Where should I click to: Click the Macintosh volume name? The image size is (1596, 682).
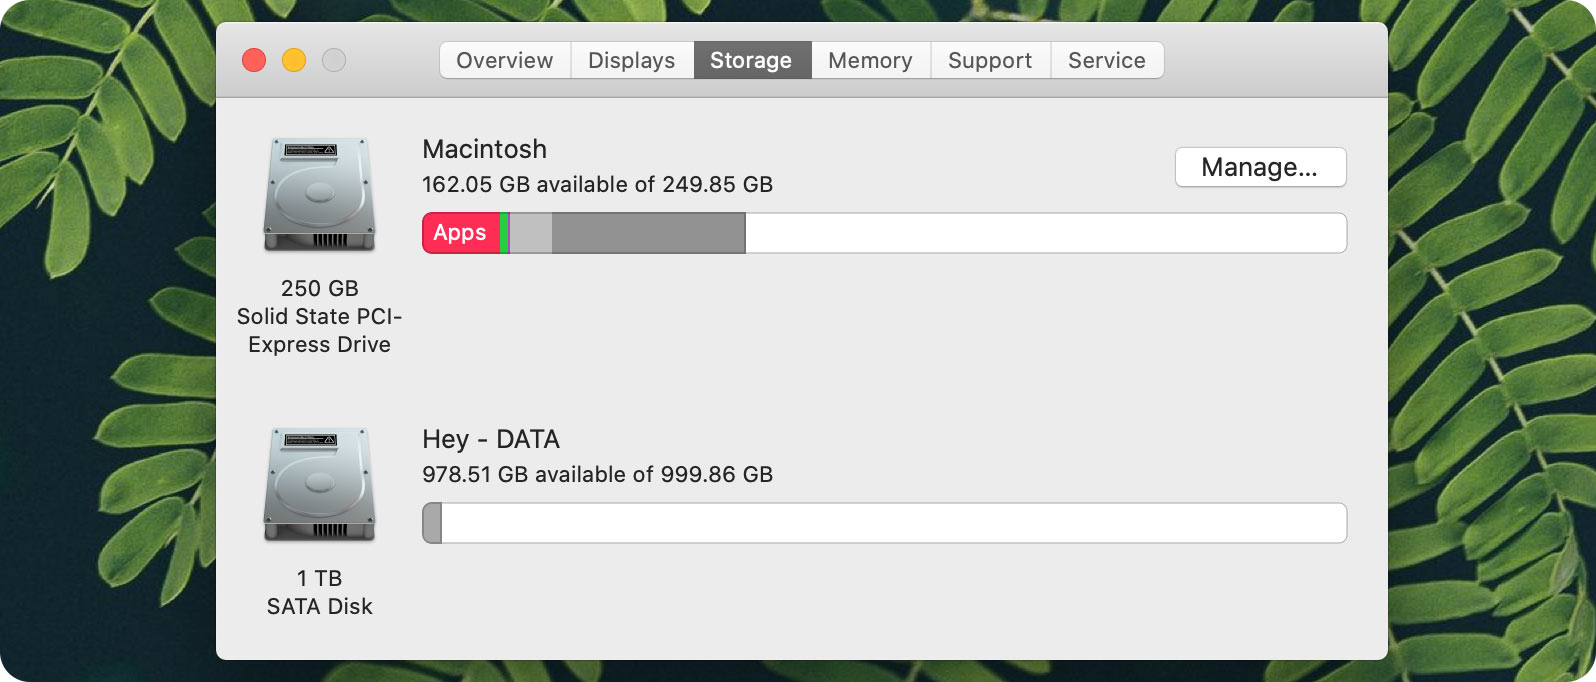pyautogui.click(x=485, y=149)
